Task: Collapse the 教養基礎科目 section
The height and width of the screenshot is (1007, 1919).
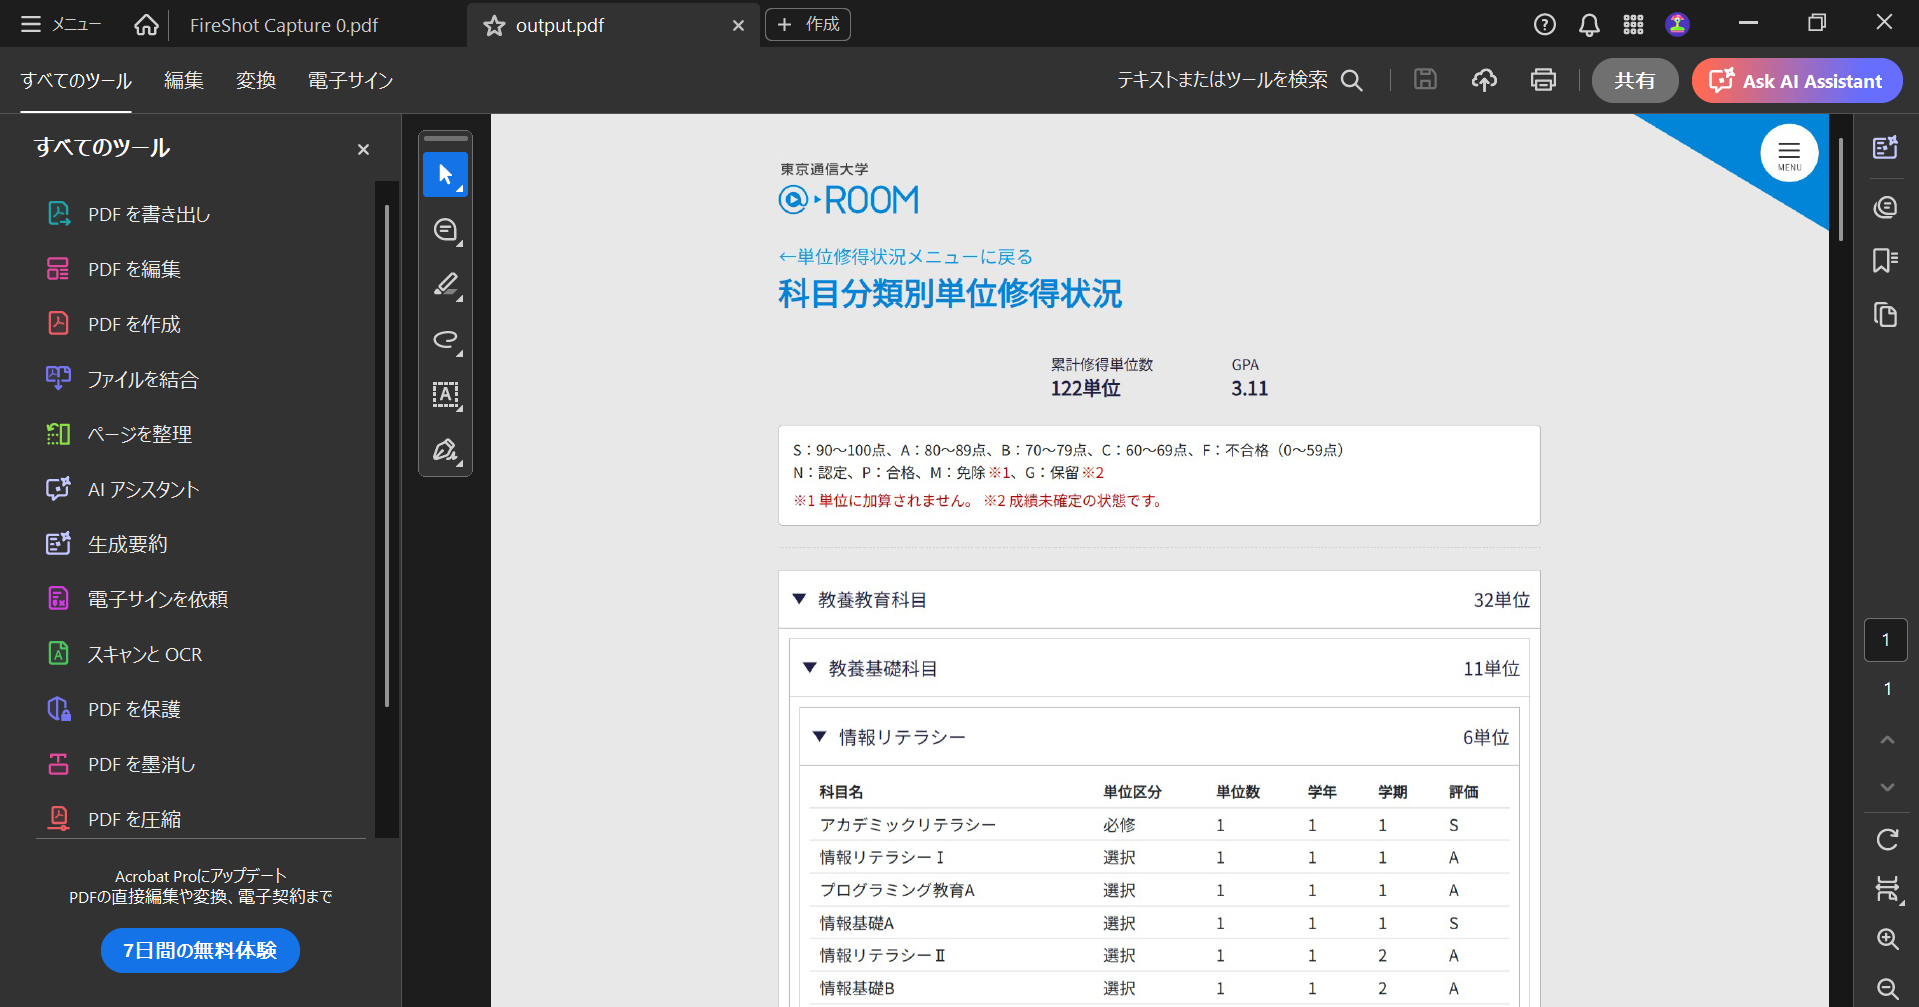Action: tap(810, 668)
